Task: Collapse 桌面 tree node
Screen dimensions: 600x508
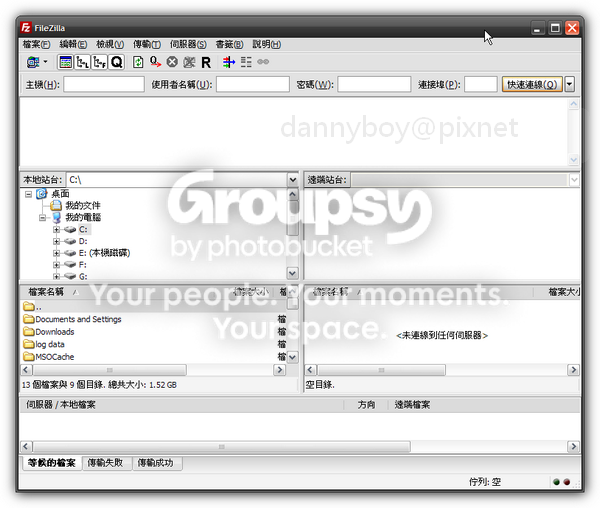Action: [x=28, y=194]
